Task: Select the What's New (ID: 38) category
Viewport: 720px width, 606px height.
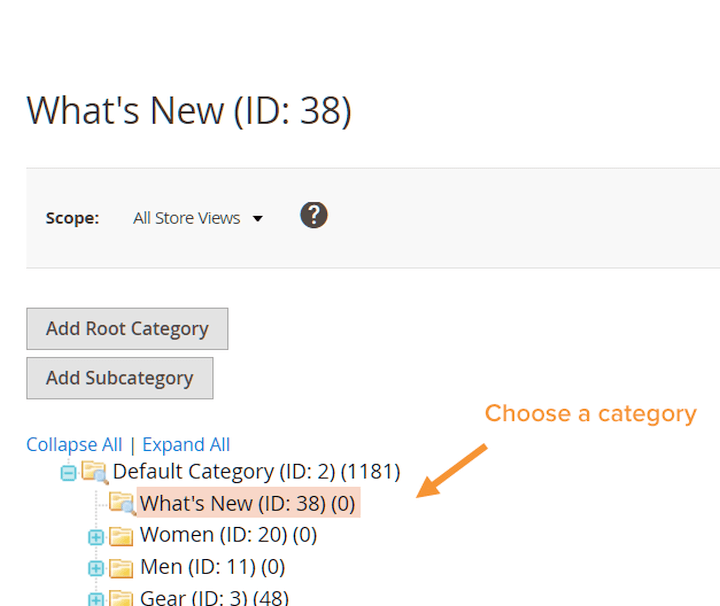Action: pos(247,503)
